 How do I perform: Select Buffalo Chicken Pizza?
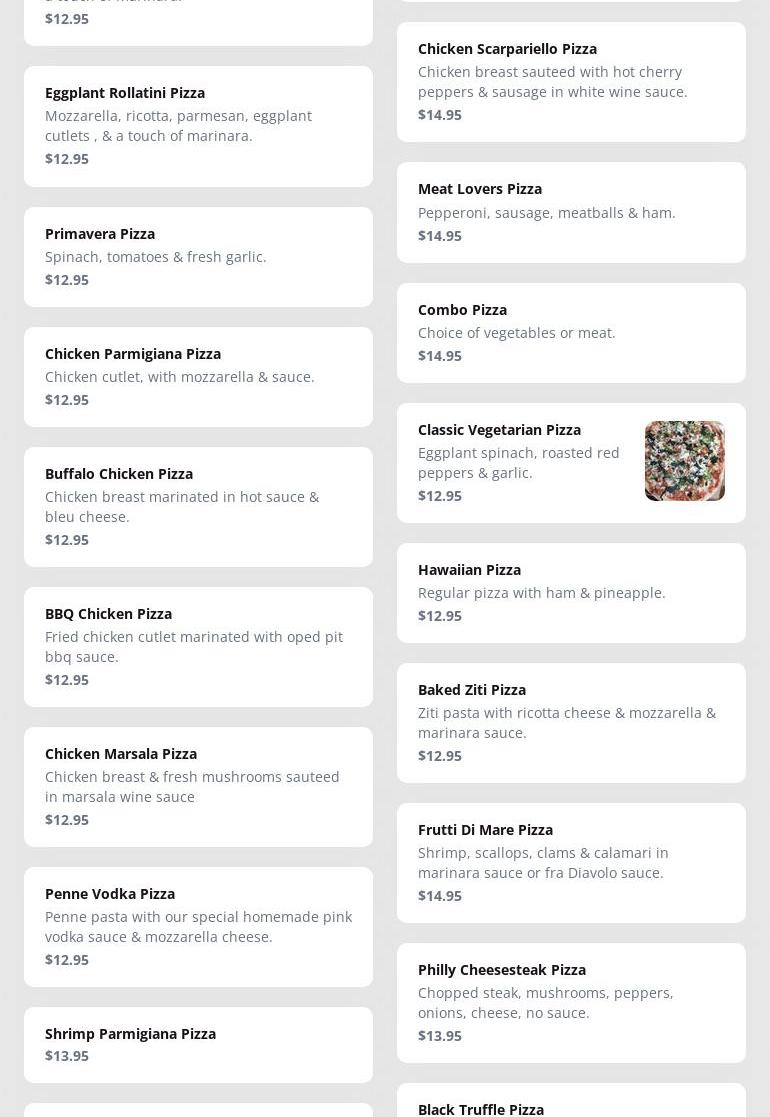point(198,507)
